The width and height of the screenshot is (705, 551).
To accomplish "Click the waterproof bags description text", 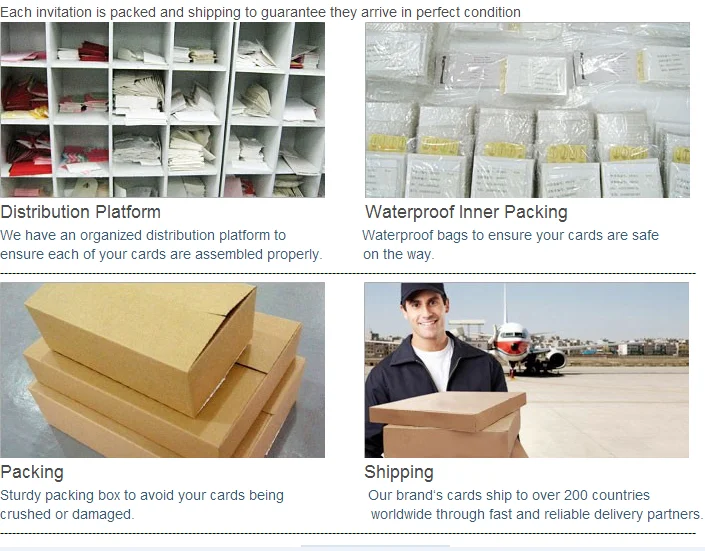I will pyautogui.click(x=511, y=245).
